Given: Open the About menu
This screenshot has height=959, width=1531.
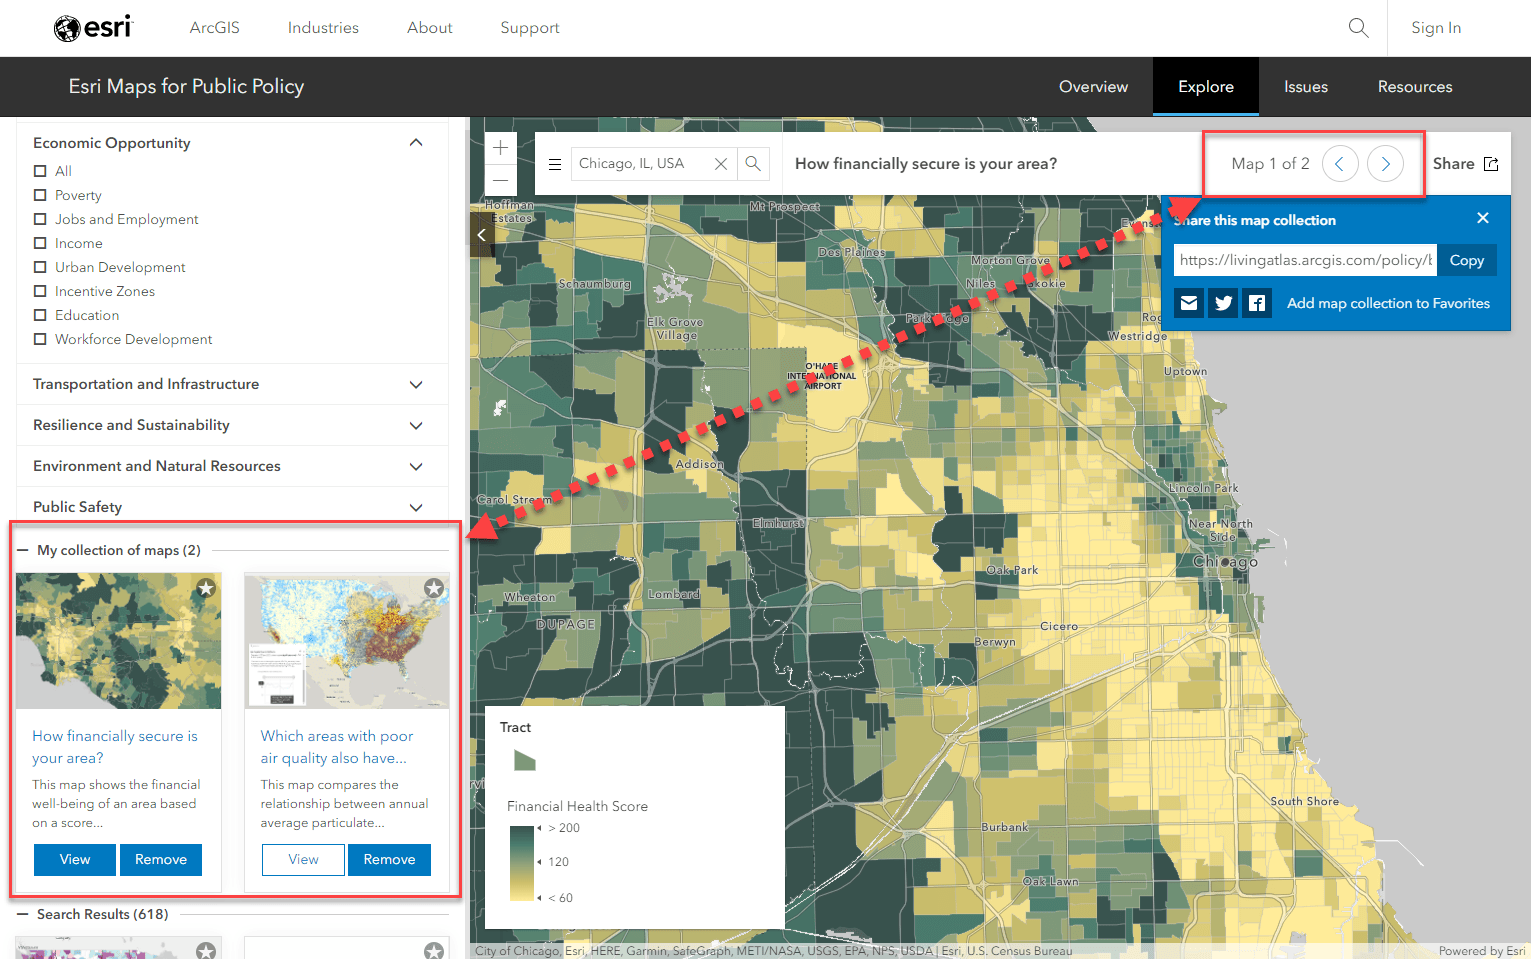Looking at the screenshot, I should (x=430, y=28).
